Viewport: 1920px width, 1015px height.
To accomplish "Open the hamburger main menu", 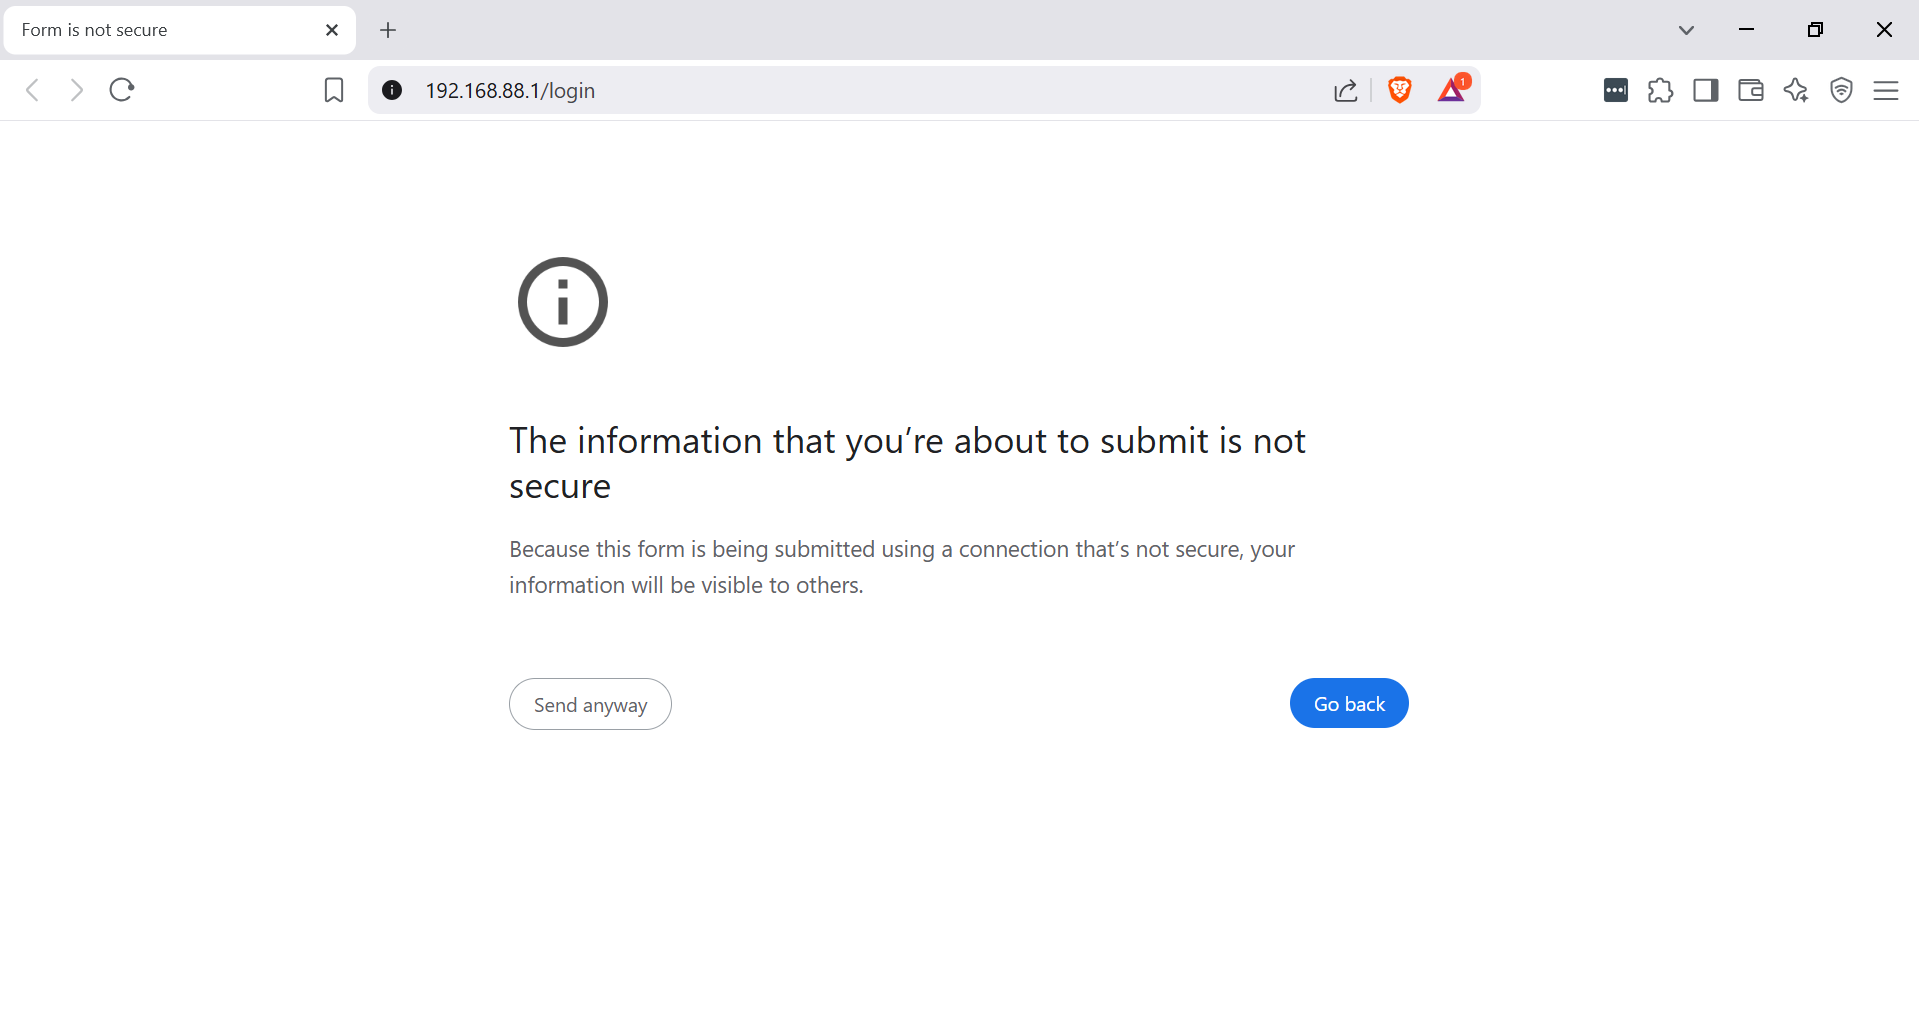I will tap(1886, 90).
